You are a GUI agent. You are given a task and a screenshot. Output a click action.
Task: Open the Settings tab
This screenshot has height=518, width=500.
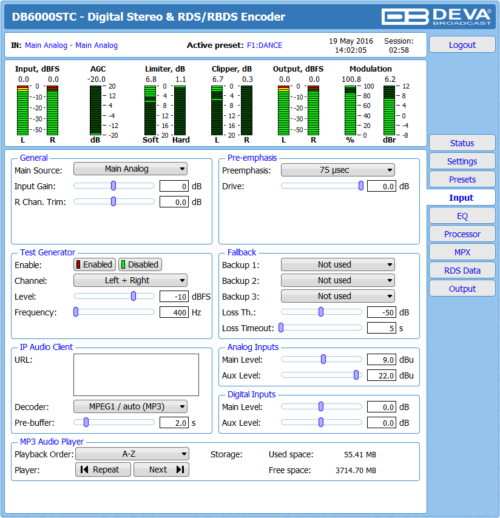tap(462, 161)
